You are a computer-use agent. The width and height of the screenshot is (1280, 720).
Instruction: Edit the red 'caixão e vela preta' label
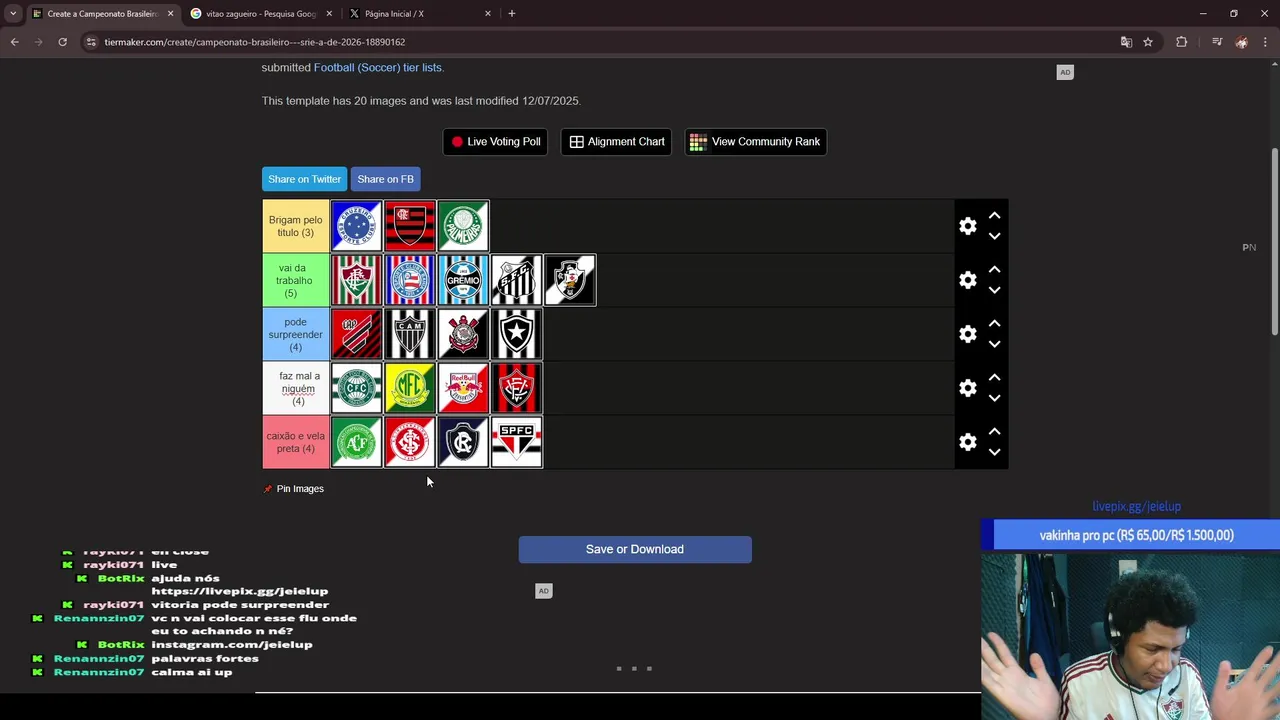295,442
